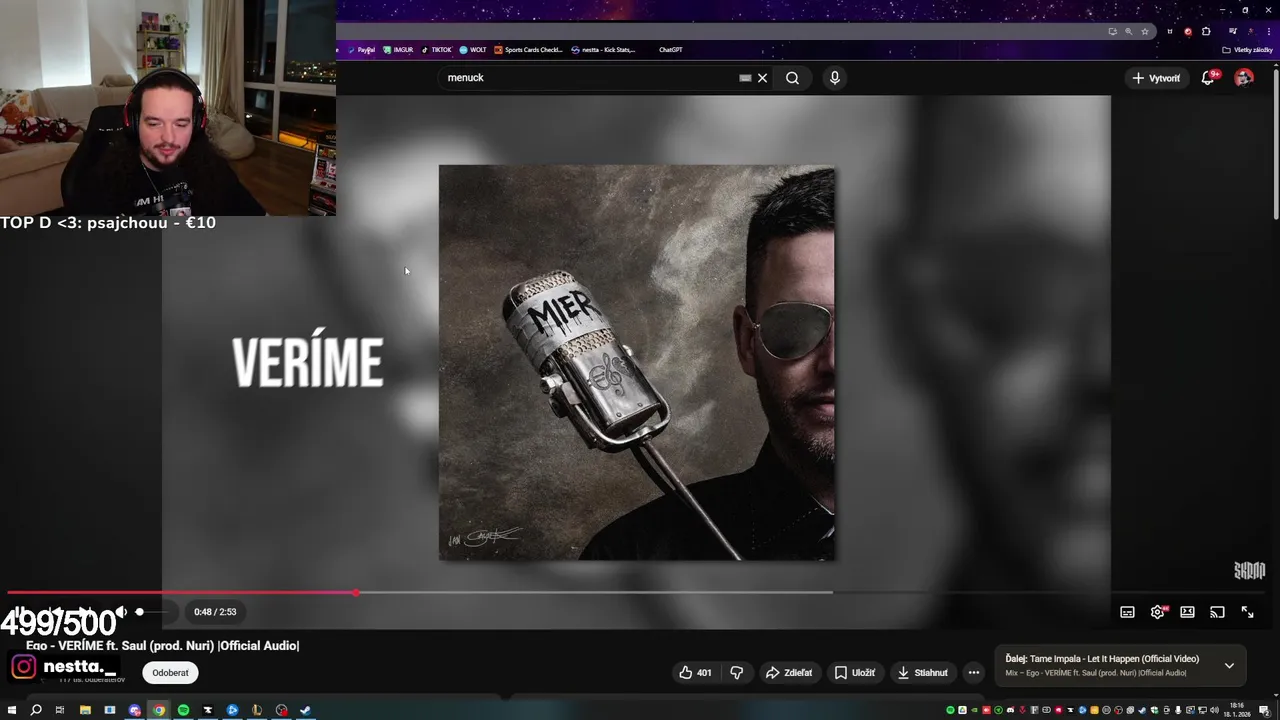Viewport: 1280px width, 720px height.
Task: Like the video with 401 likes
Action: tap(695, 673)
